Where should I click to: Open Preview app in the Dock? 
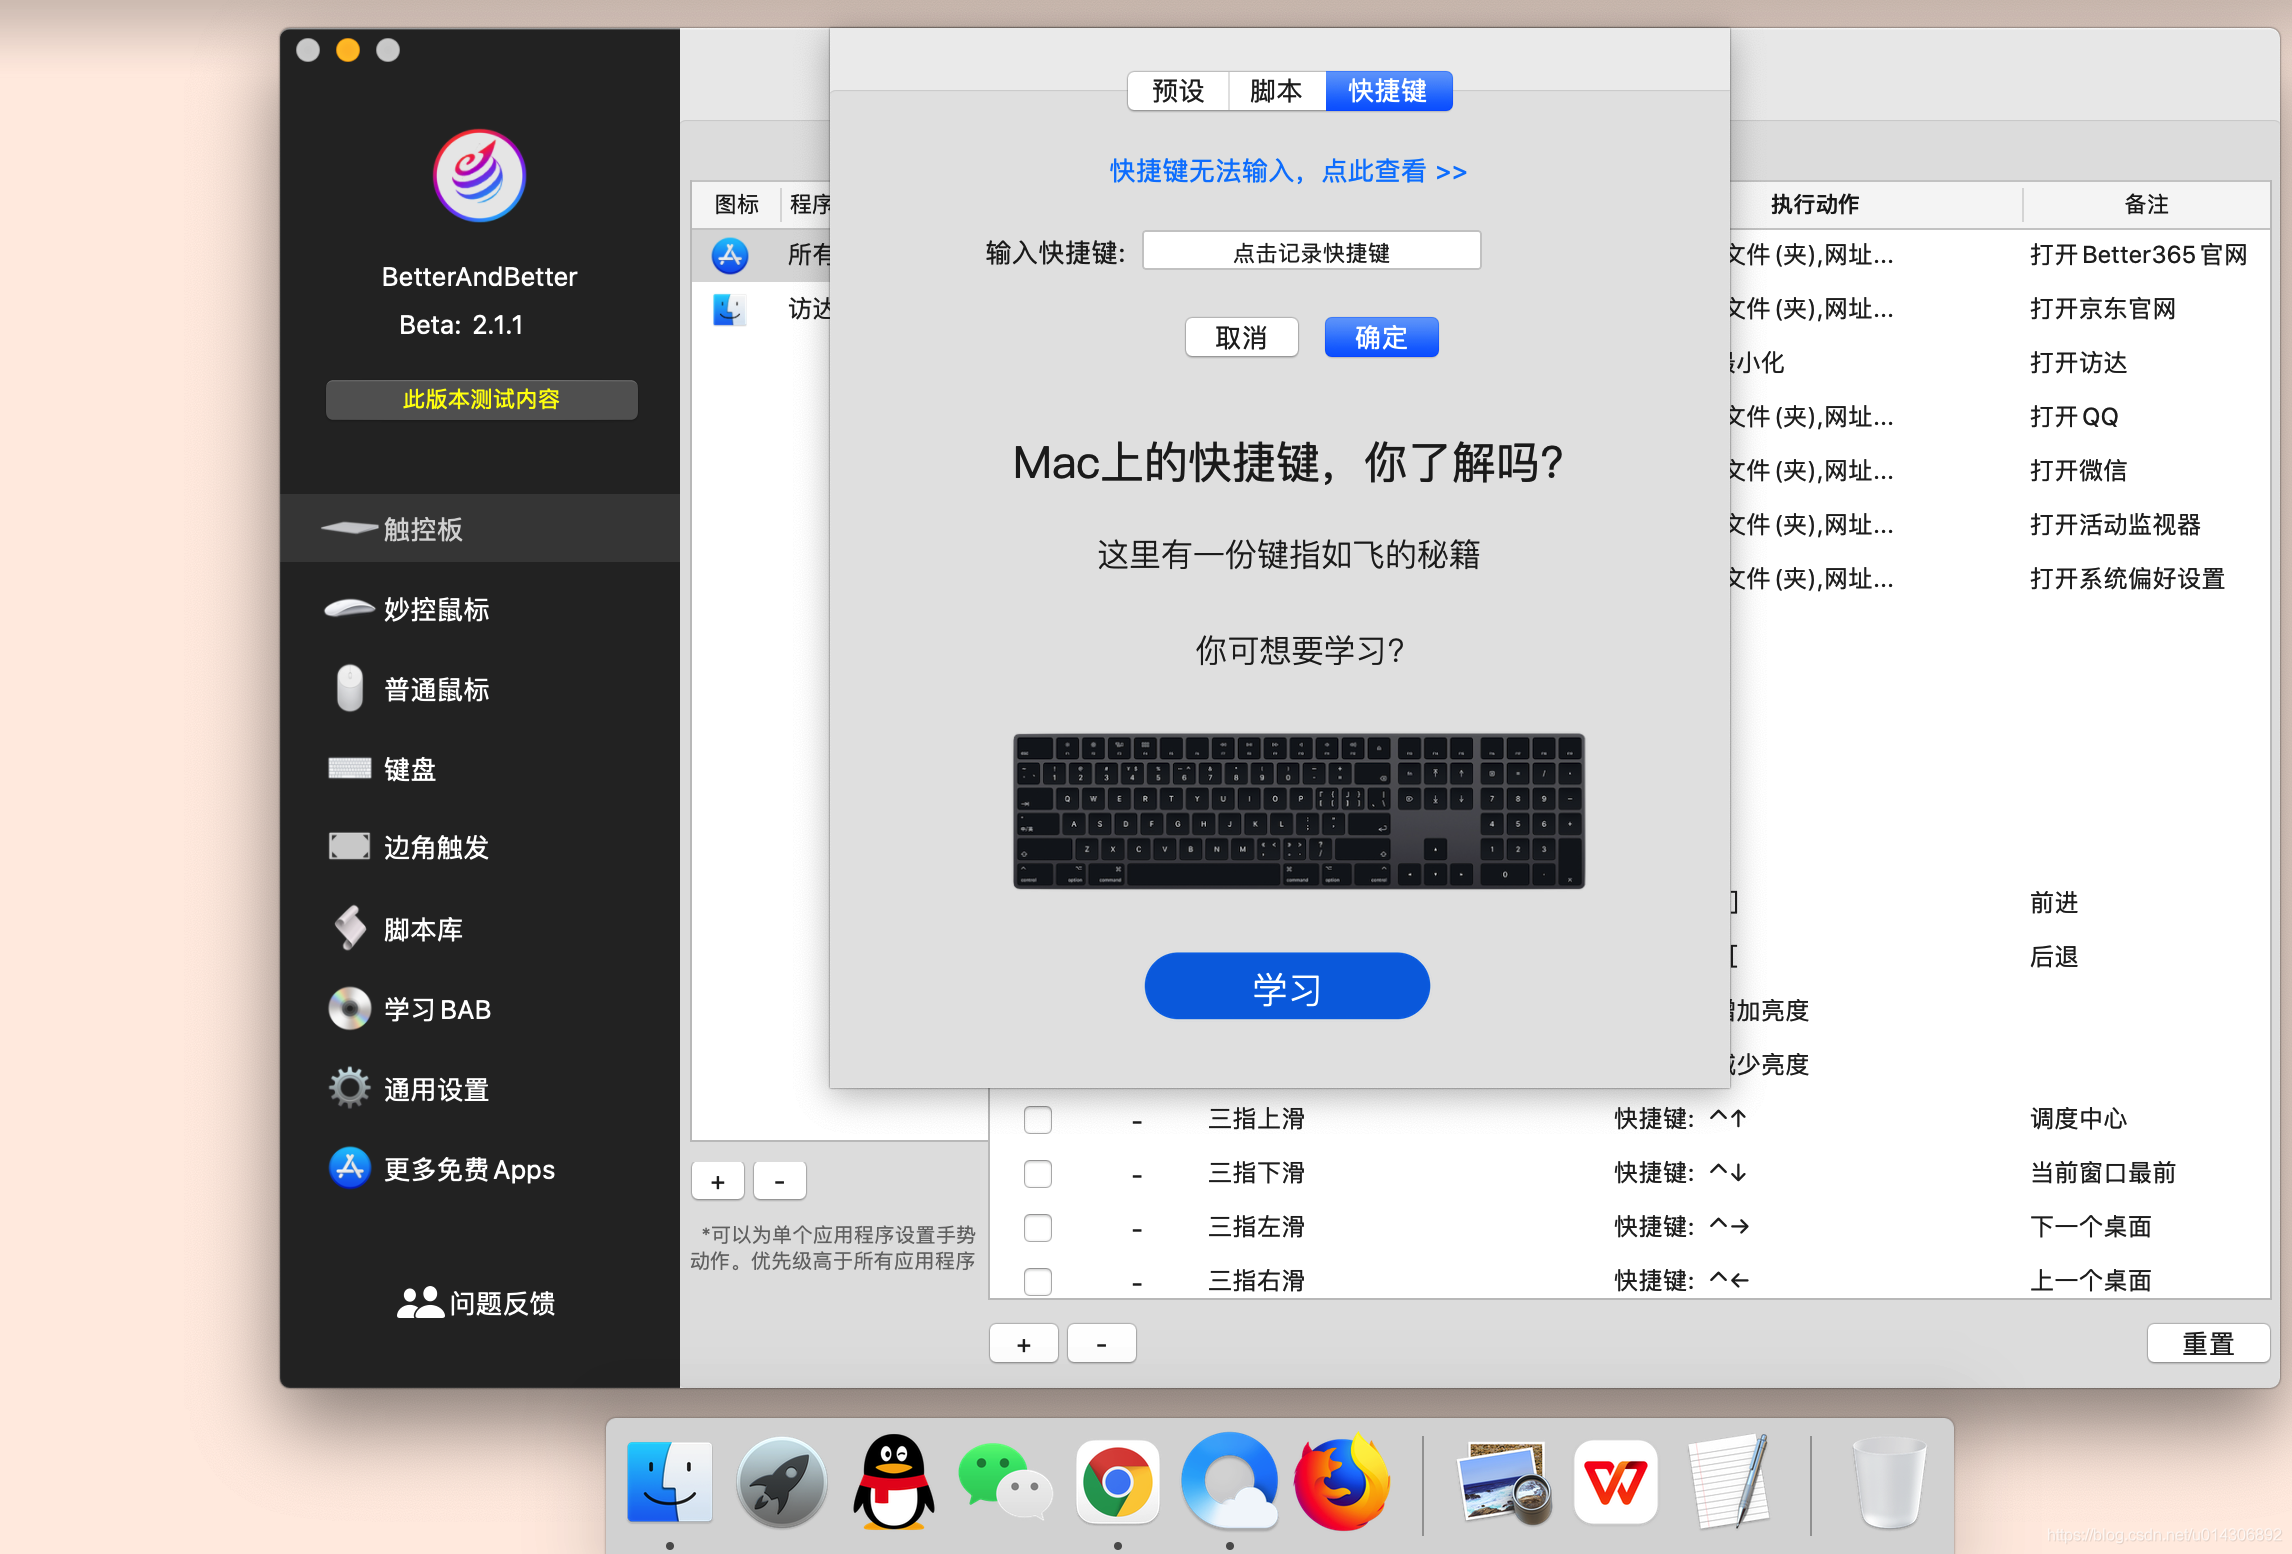pyautogui.click(x=1503, y=1482)
